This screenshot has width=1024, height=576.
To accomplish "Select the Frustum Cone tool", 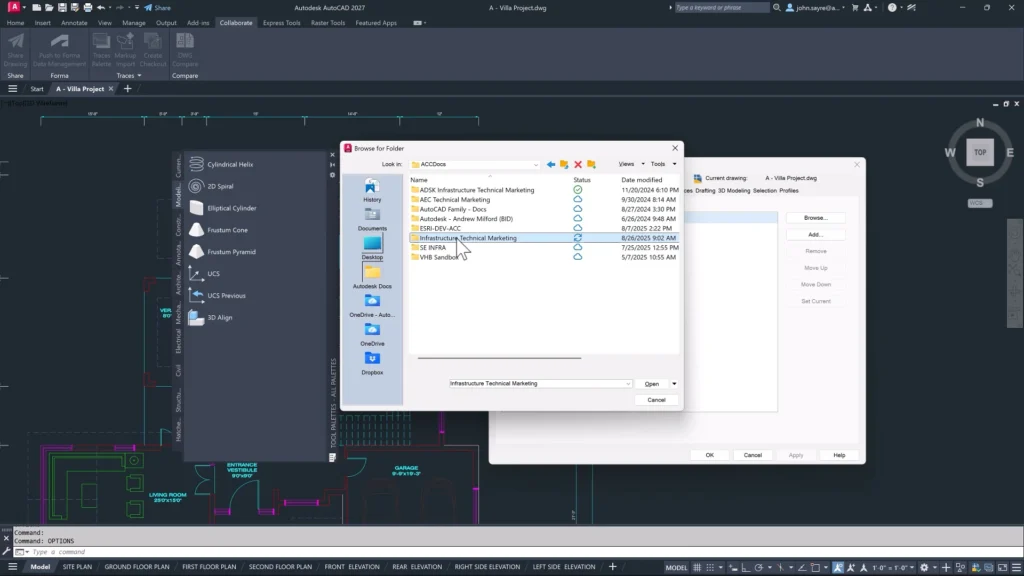I will pos(219,230).
